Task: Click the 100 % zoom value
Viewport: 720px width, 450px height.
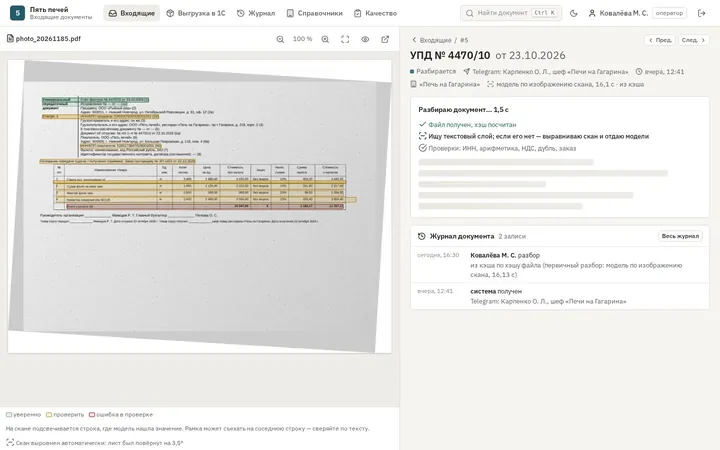Action: coord(303,39)
